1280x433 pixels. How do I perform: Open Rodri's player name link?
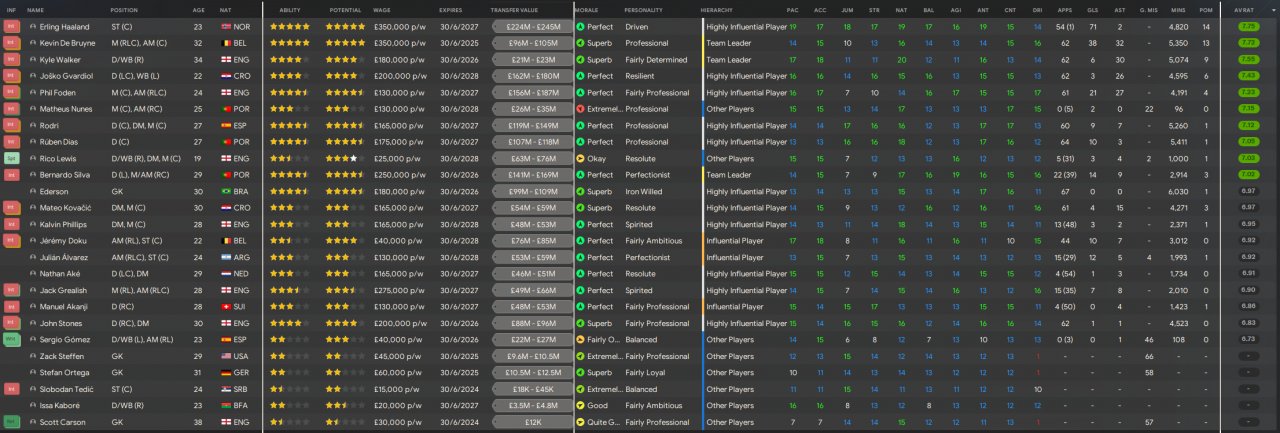(x=49, y=126)
